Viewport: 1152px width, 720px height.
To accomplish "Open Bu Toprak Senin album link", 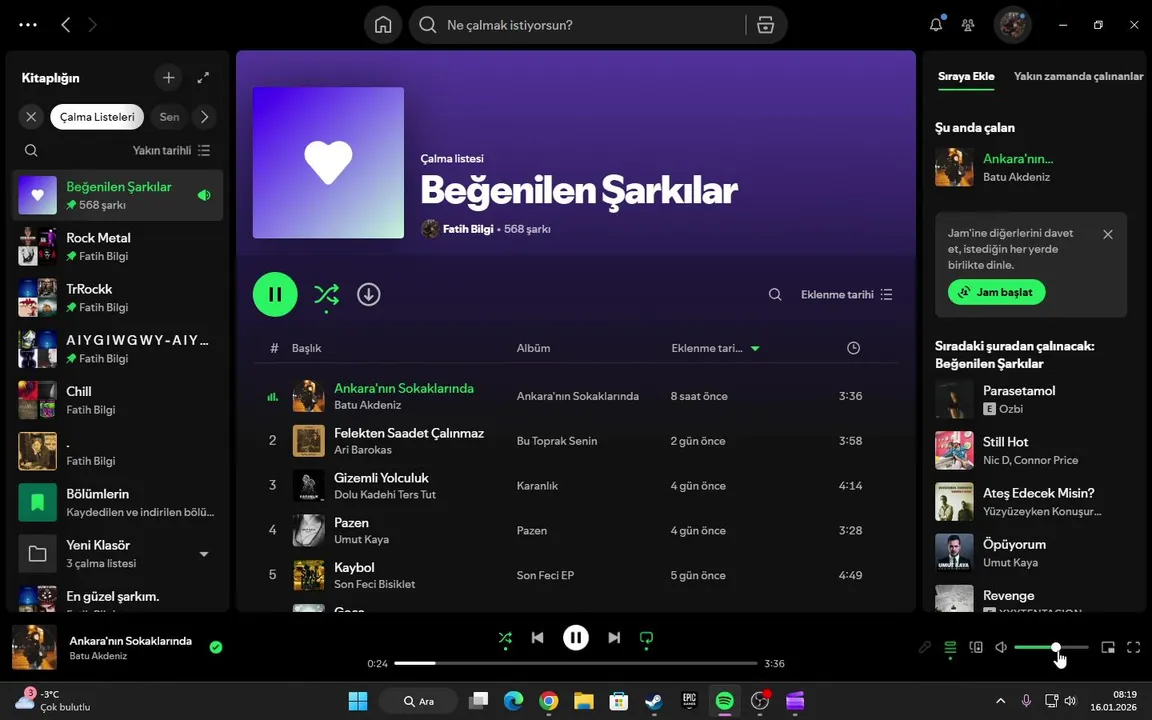I will click(557, 441).
